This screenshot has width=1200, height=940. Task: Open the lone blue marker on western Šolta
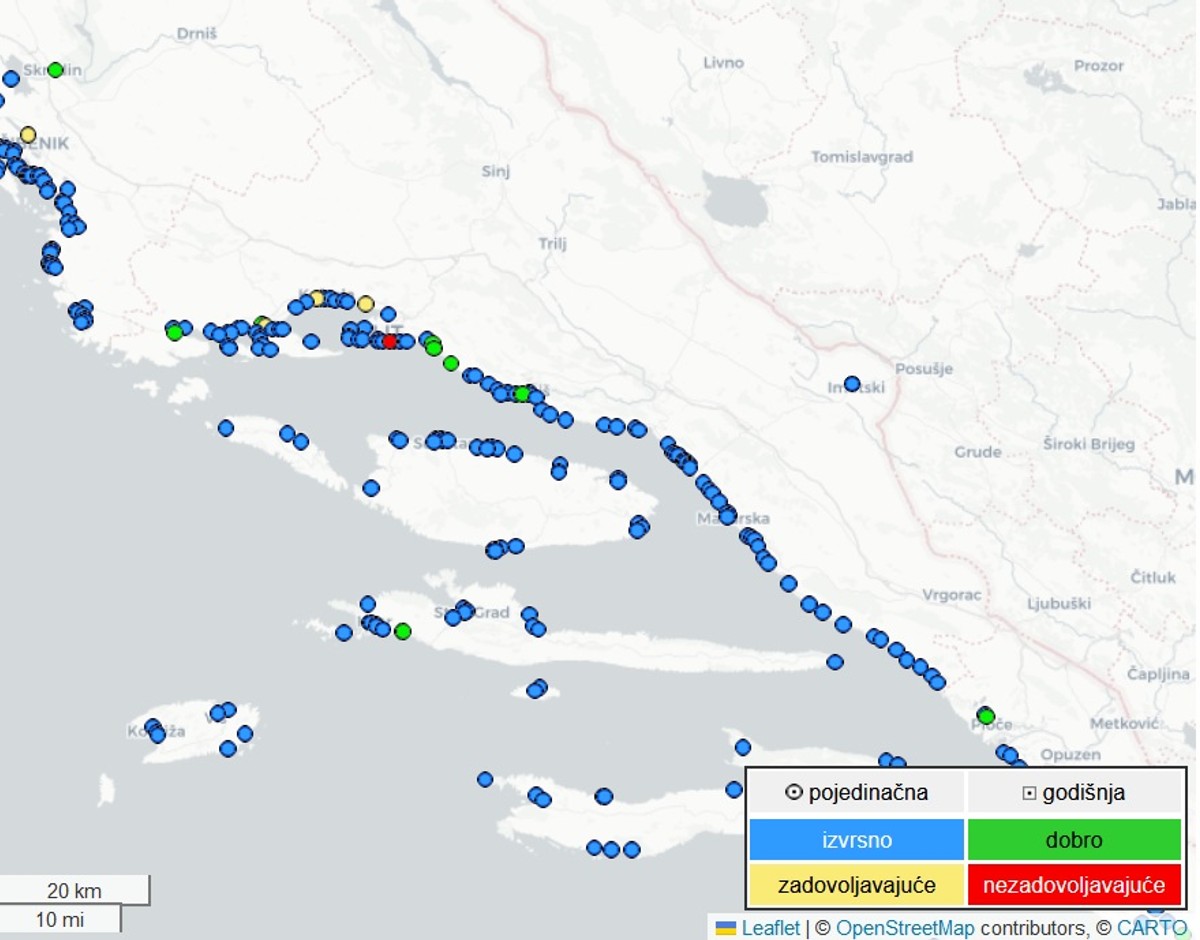pos(226,428)
